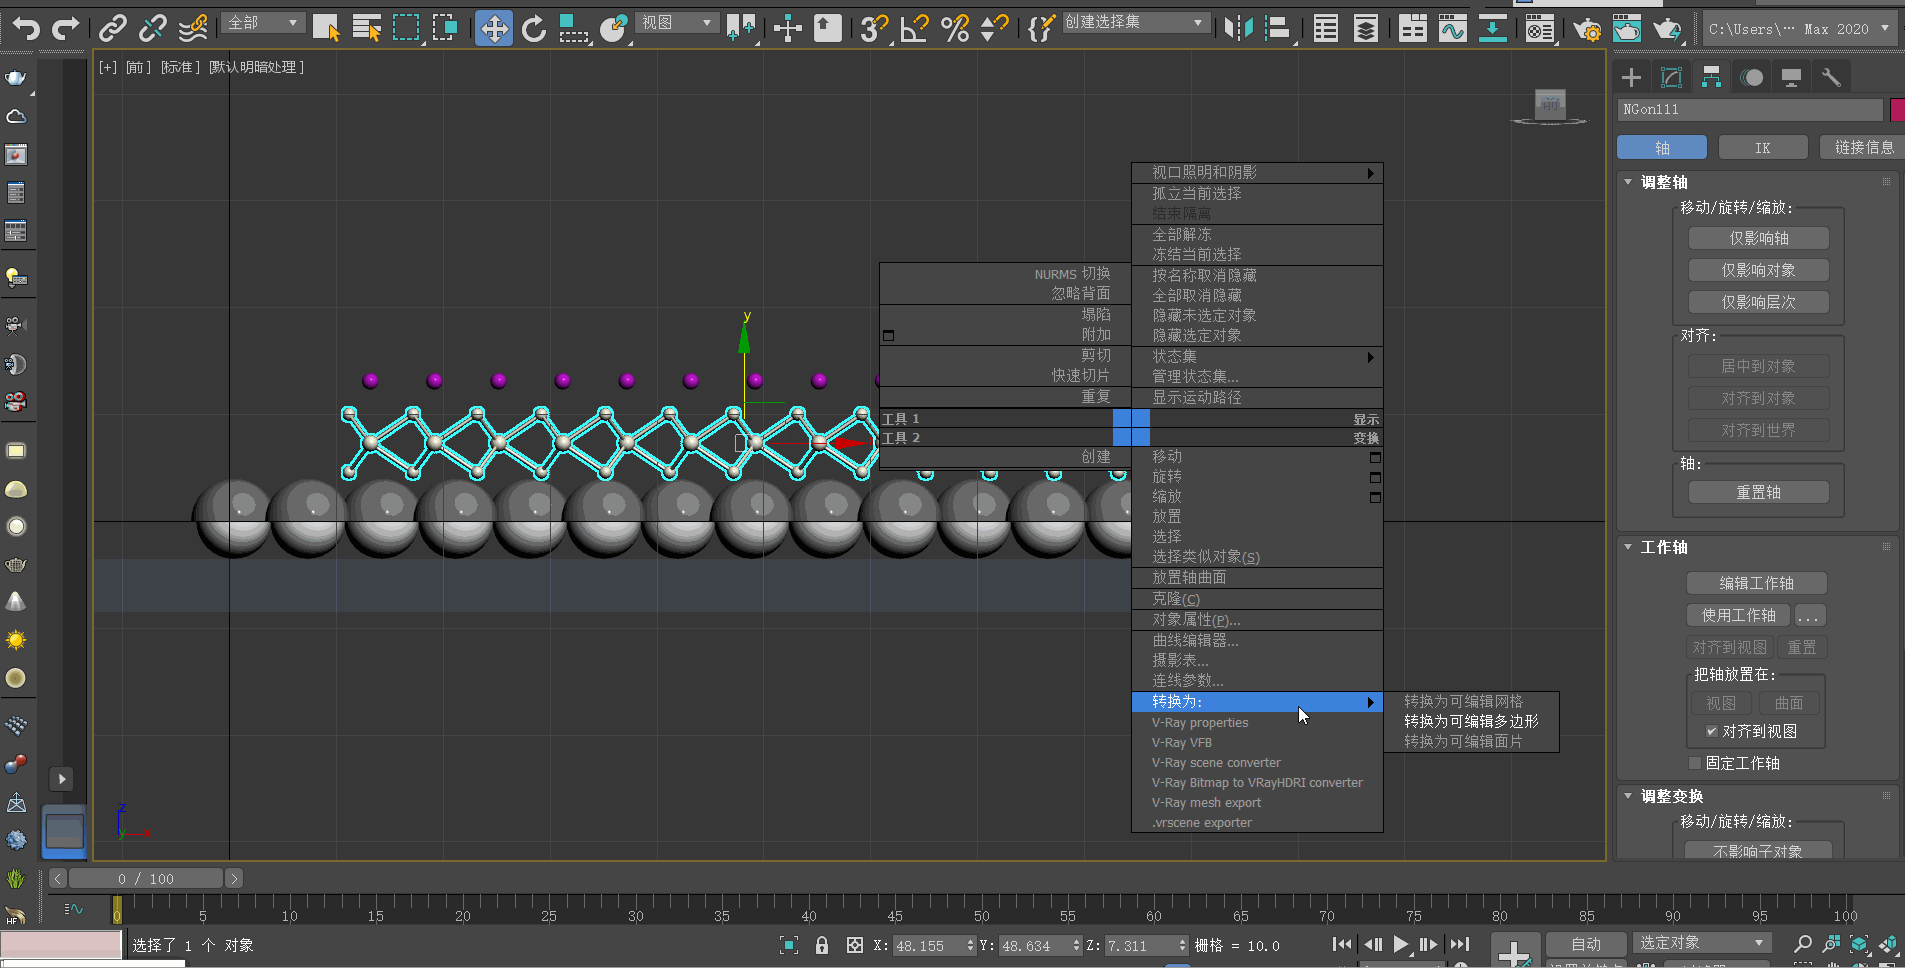Switch to the '链接信息' tab
Viewport: 1905px width, 968px height.
click(1863, 148)
